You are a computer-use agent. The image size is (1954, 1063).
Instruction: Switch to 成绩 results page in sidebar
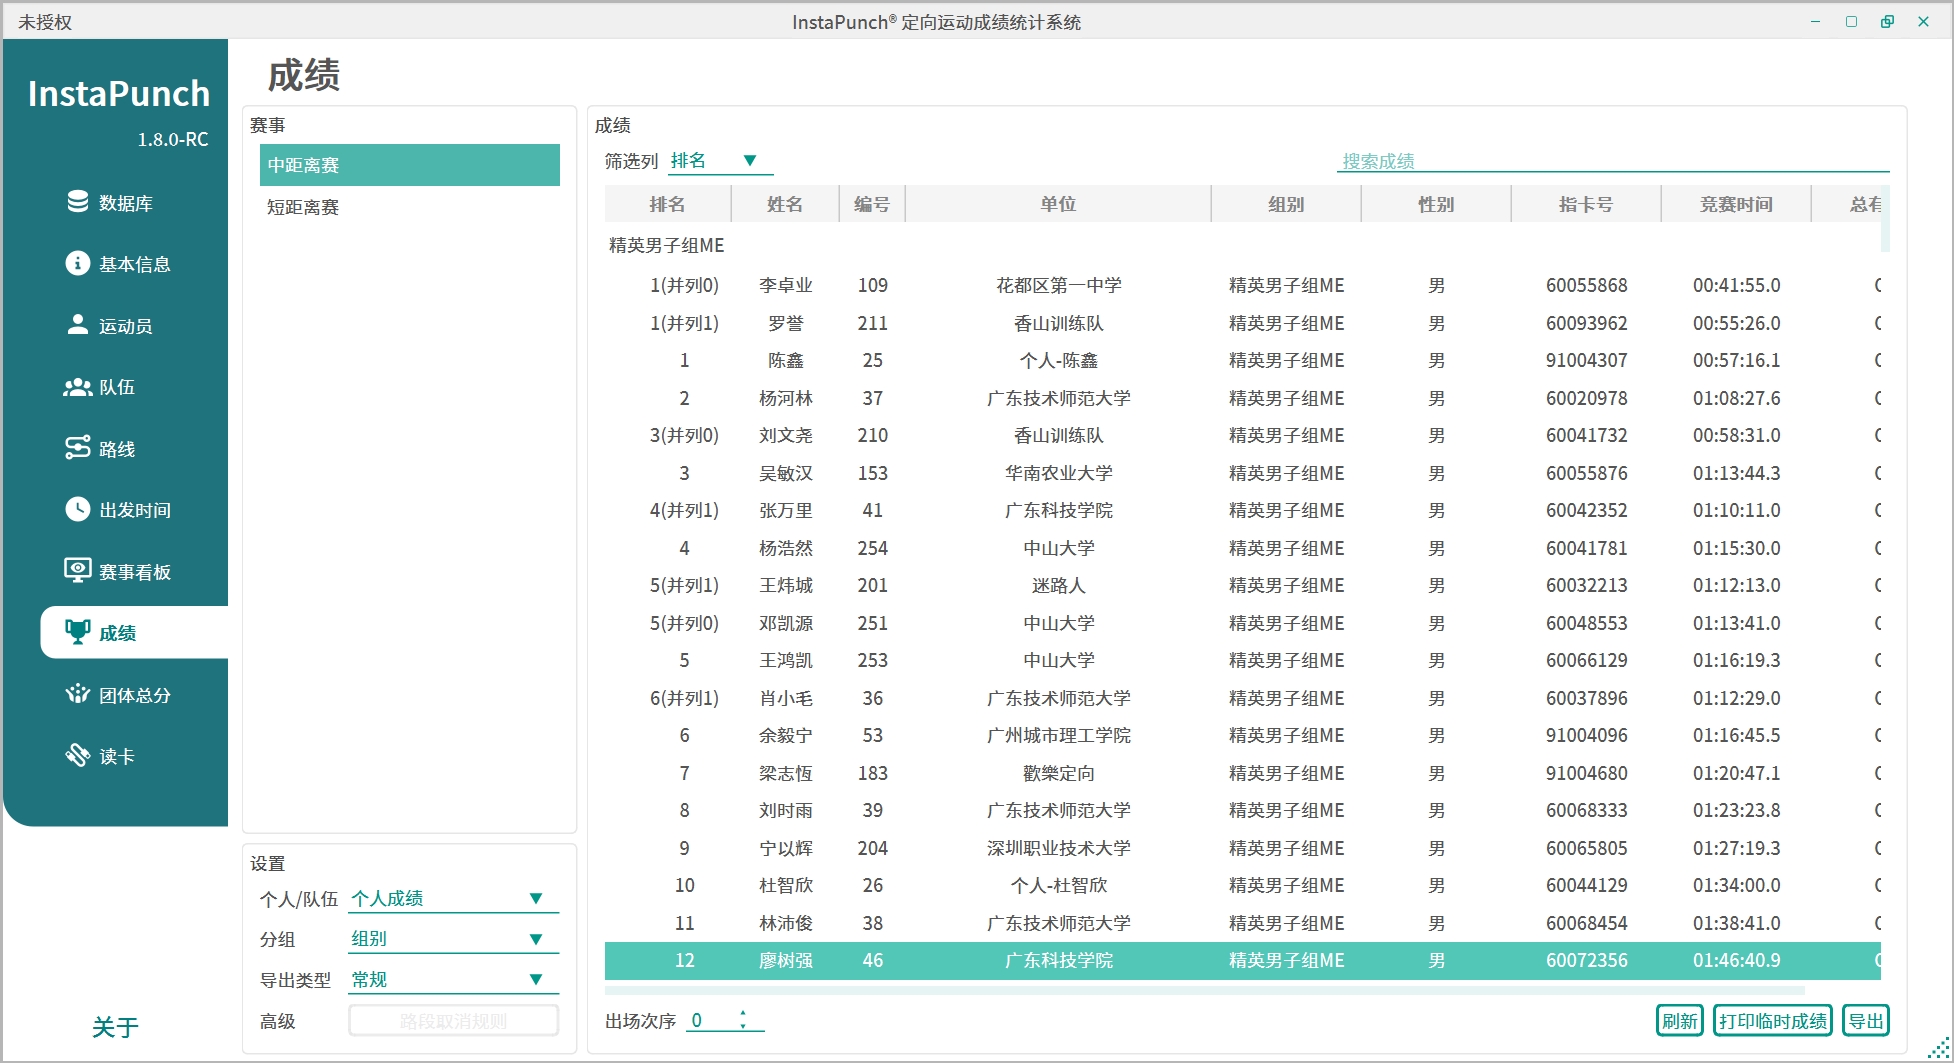pos(117,633)
